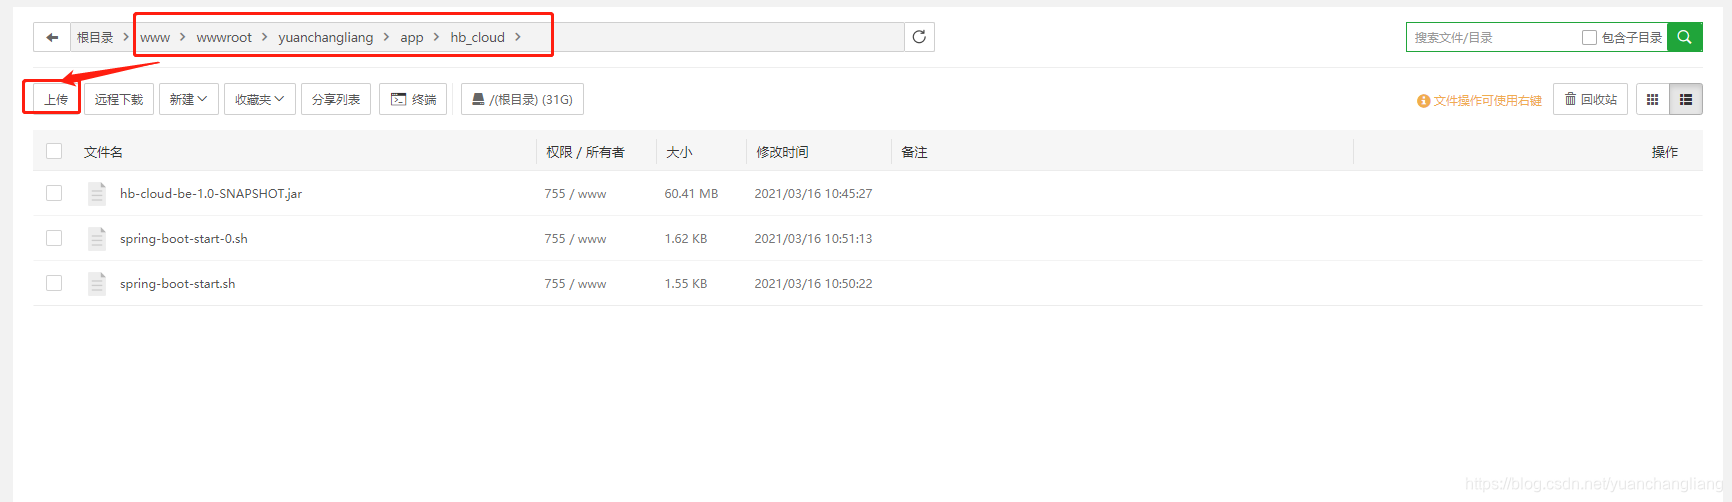This screenshot has width=1732, height=502.
Task: Toggle the select-all files checkbox
Action: 54,151
